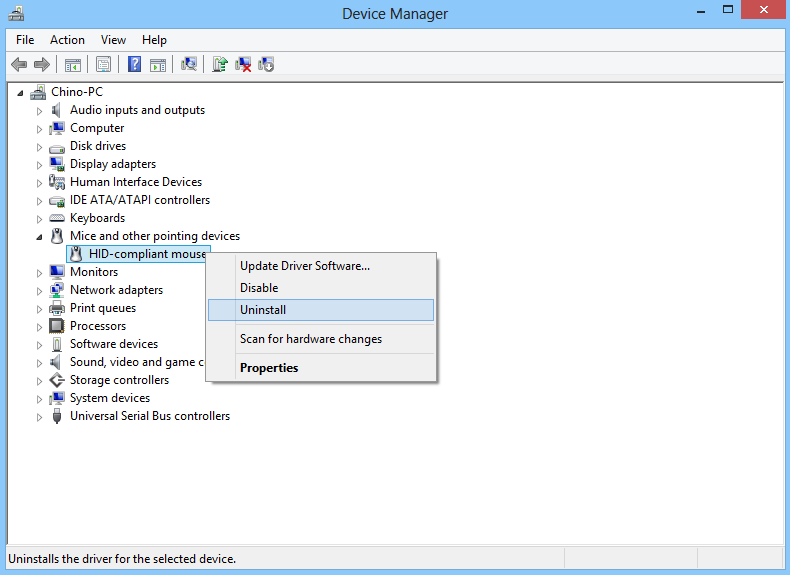Image resolution: width=790 pixels, height=575 pixels.
Task: Expand the Computer category arrow
Action: click(x=39, y=129)
